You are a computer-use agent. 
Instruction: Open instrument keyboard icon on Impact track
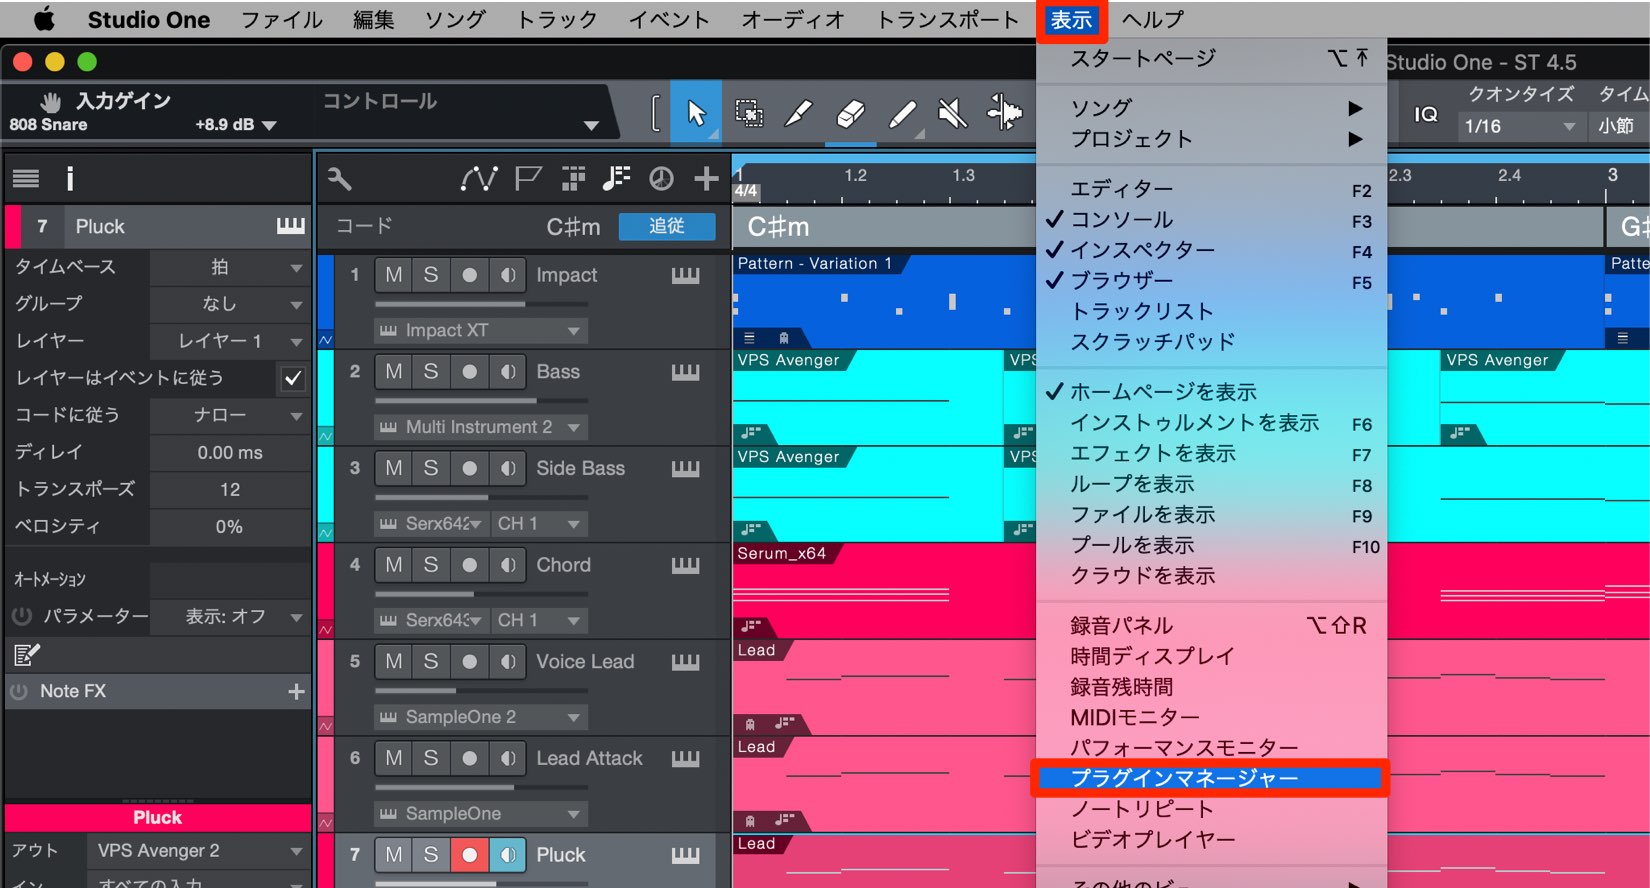[685, 275]
